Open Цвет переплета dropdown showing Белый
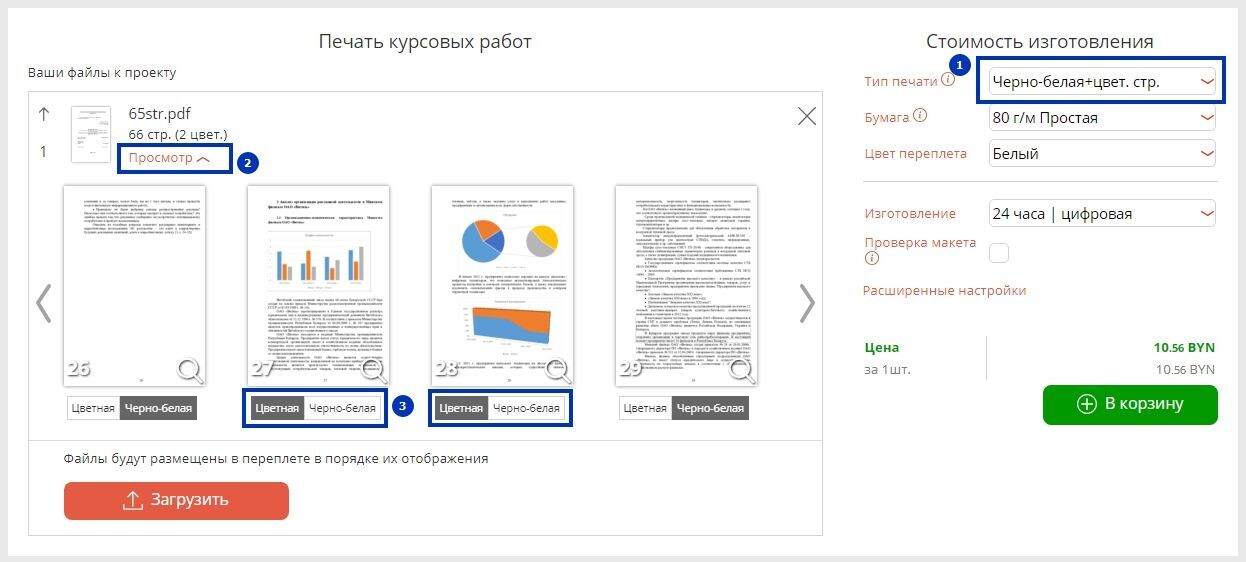This screenshot has width=1246, height=562. [1101, 154]
